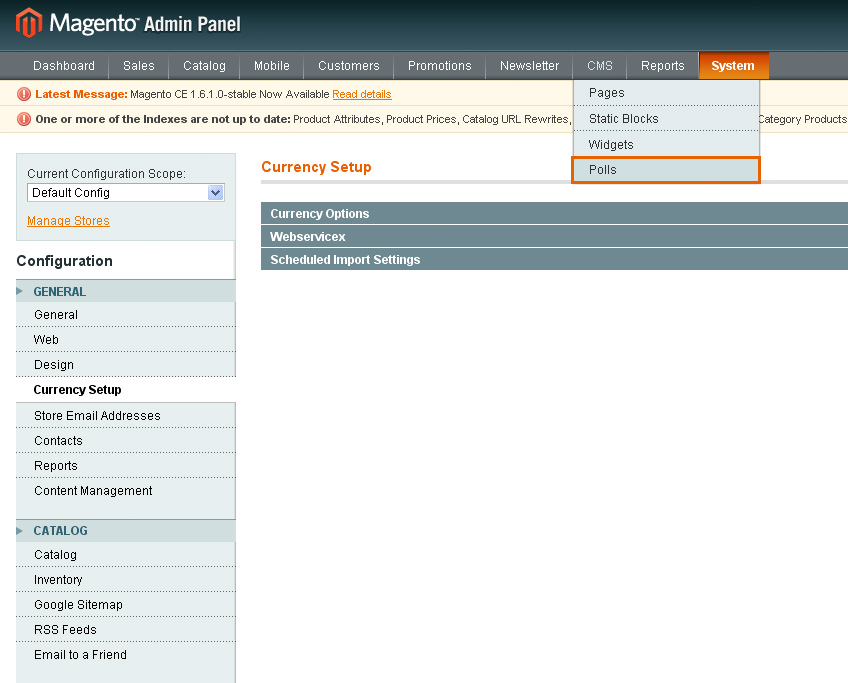Screen dimensions: 848x683
Task: Open Google Sitemap settings
Action: [126, 604]
